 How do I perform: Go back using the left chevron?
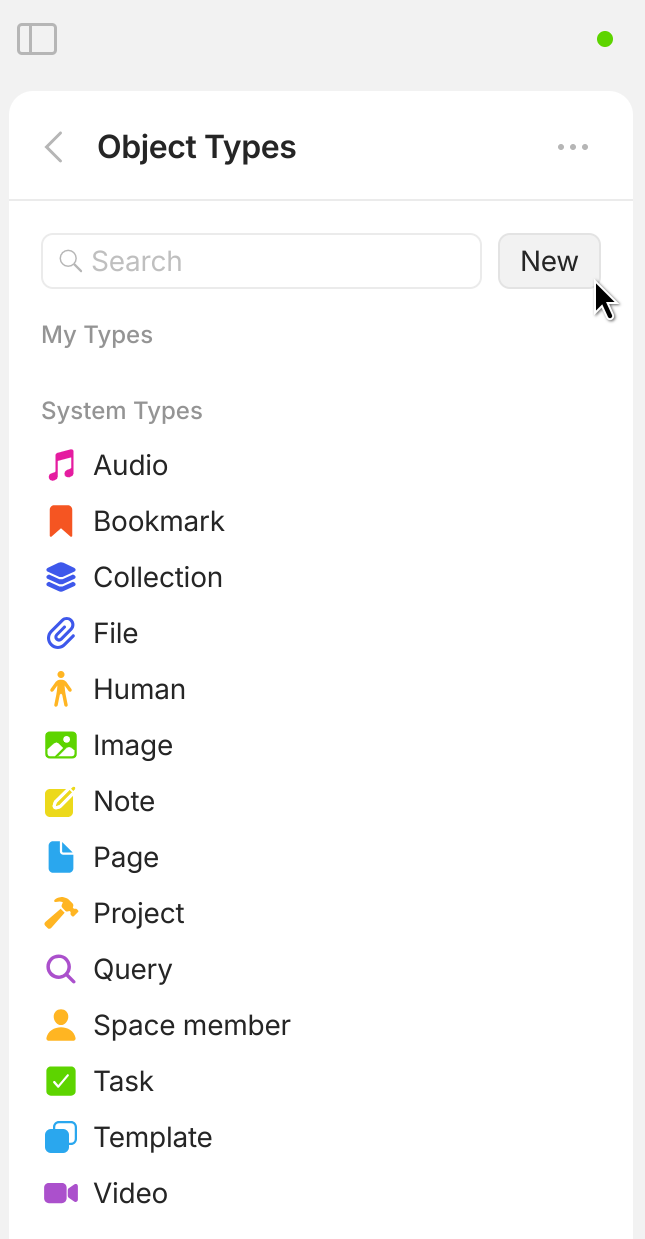[54, 147]
